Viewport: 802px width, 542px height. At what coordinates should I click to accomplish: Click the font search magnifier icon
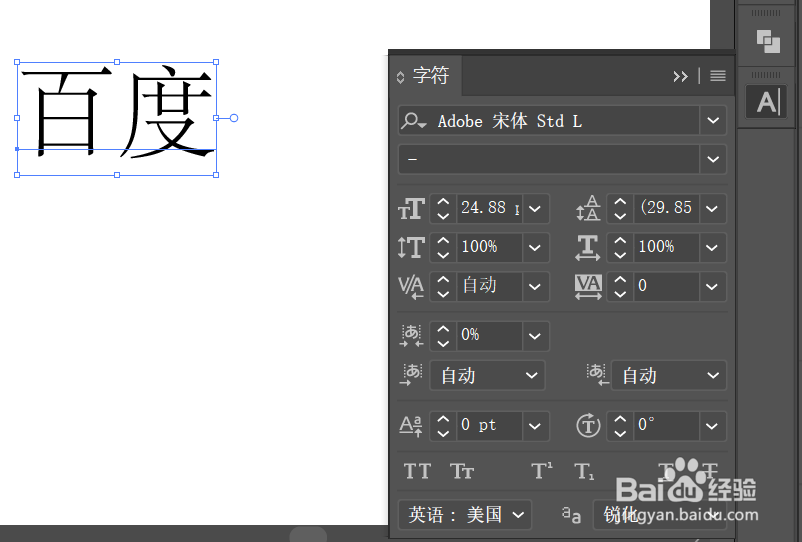click(413, 121)
